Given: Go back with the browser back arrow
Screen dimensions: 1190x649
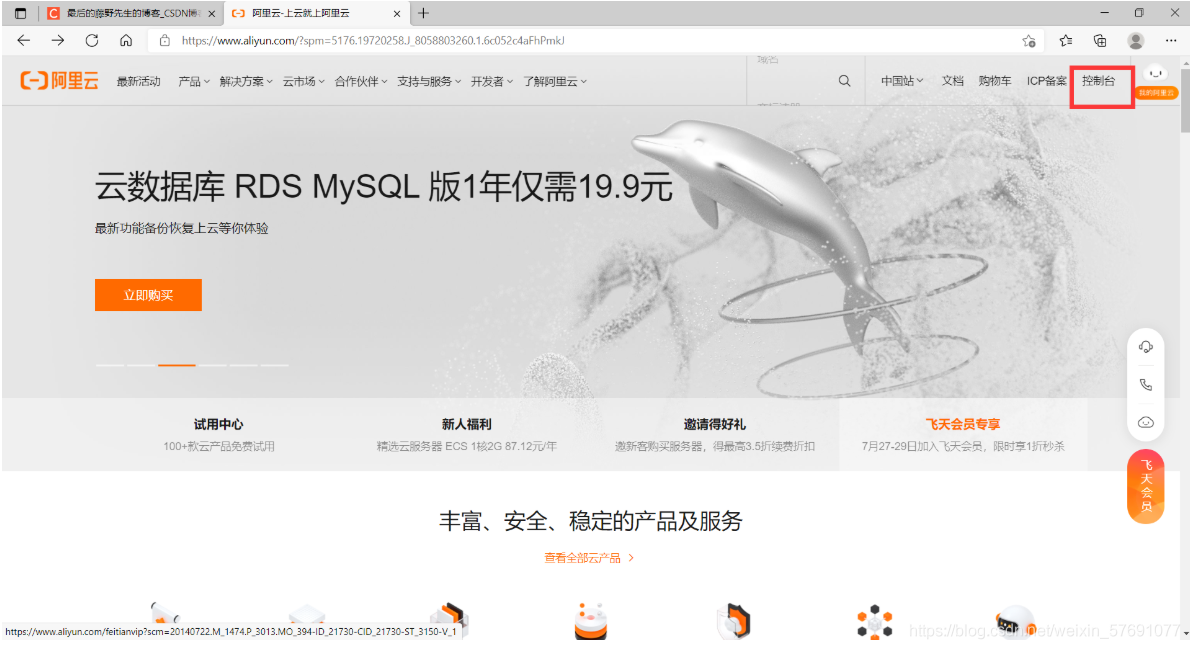Looking at the screenshot, I should [x=24, y=41].
